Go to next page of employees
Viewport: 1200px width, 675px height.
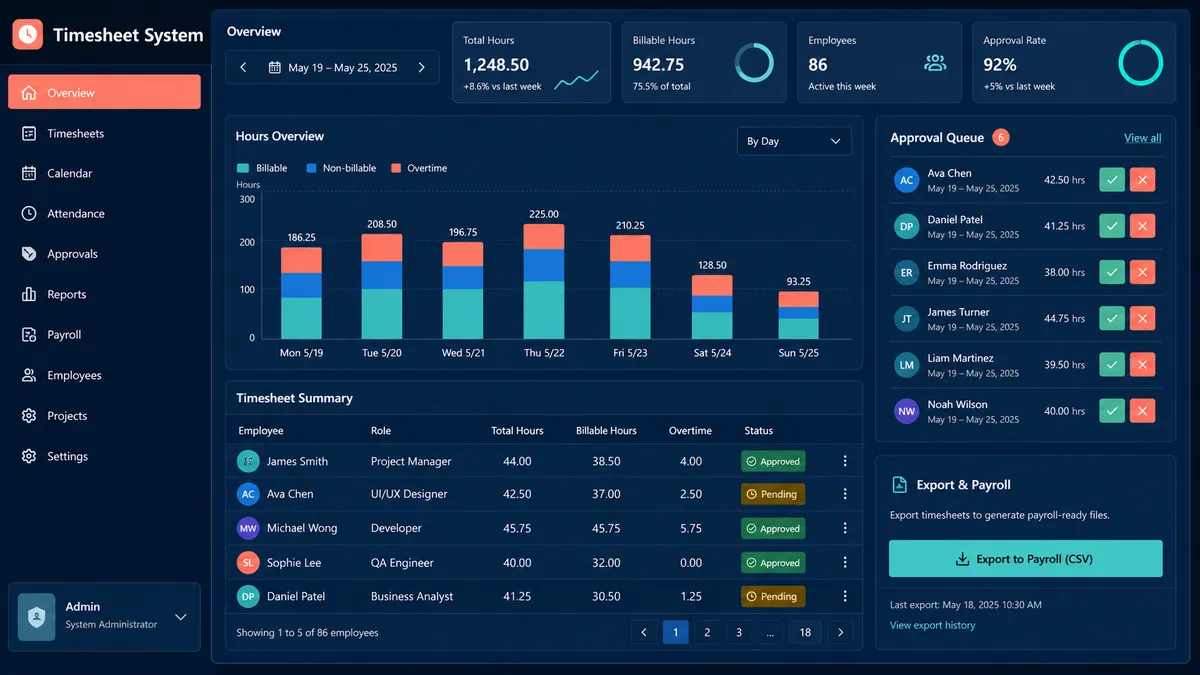click(x=841, y=632)
